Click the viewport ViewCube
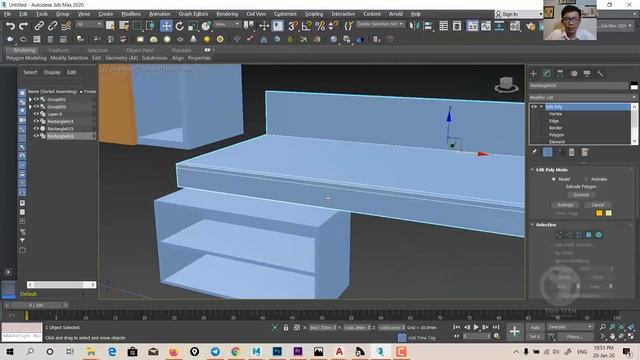The height and width of the screenshot is (360, 640). (507, 84)
